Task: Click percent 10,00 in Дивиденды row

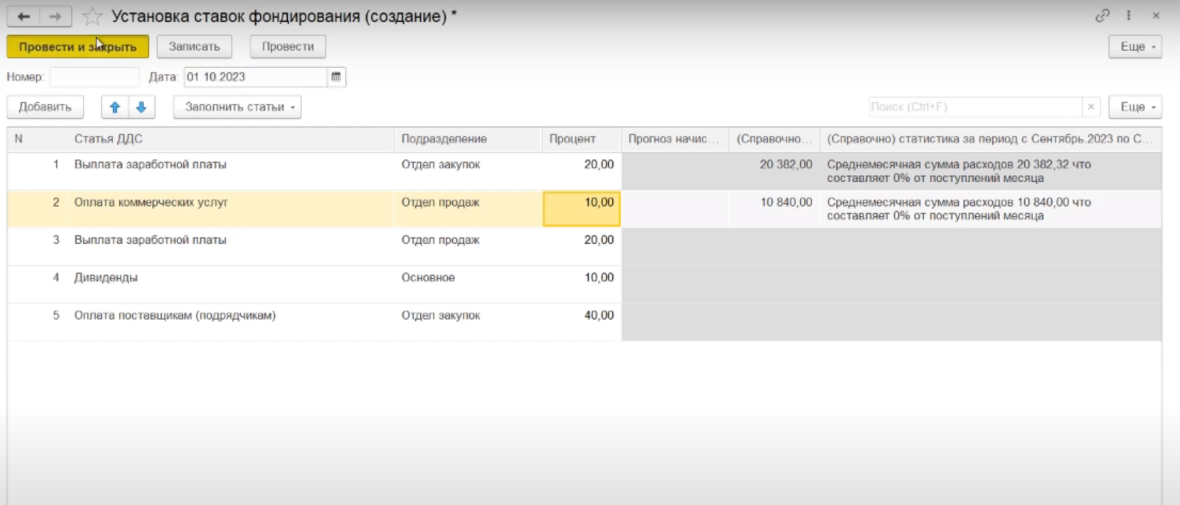Action: (x=582, y=284)
